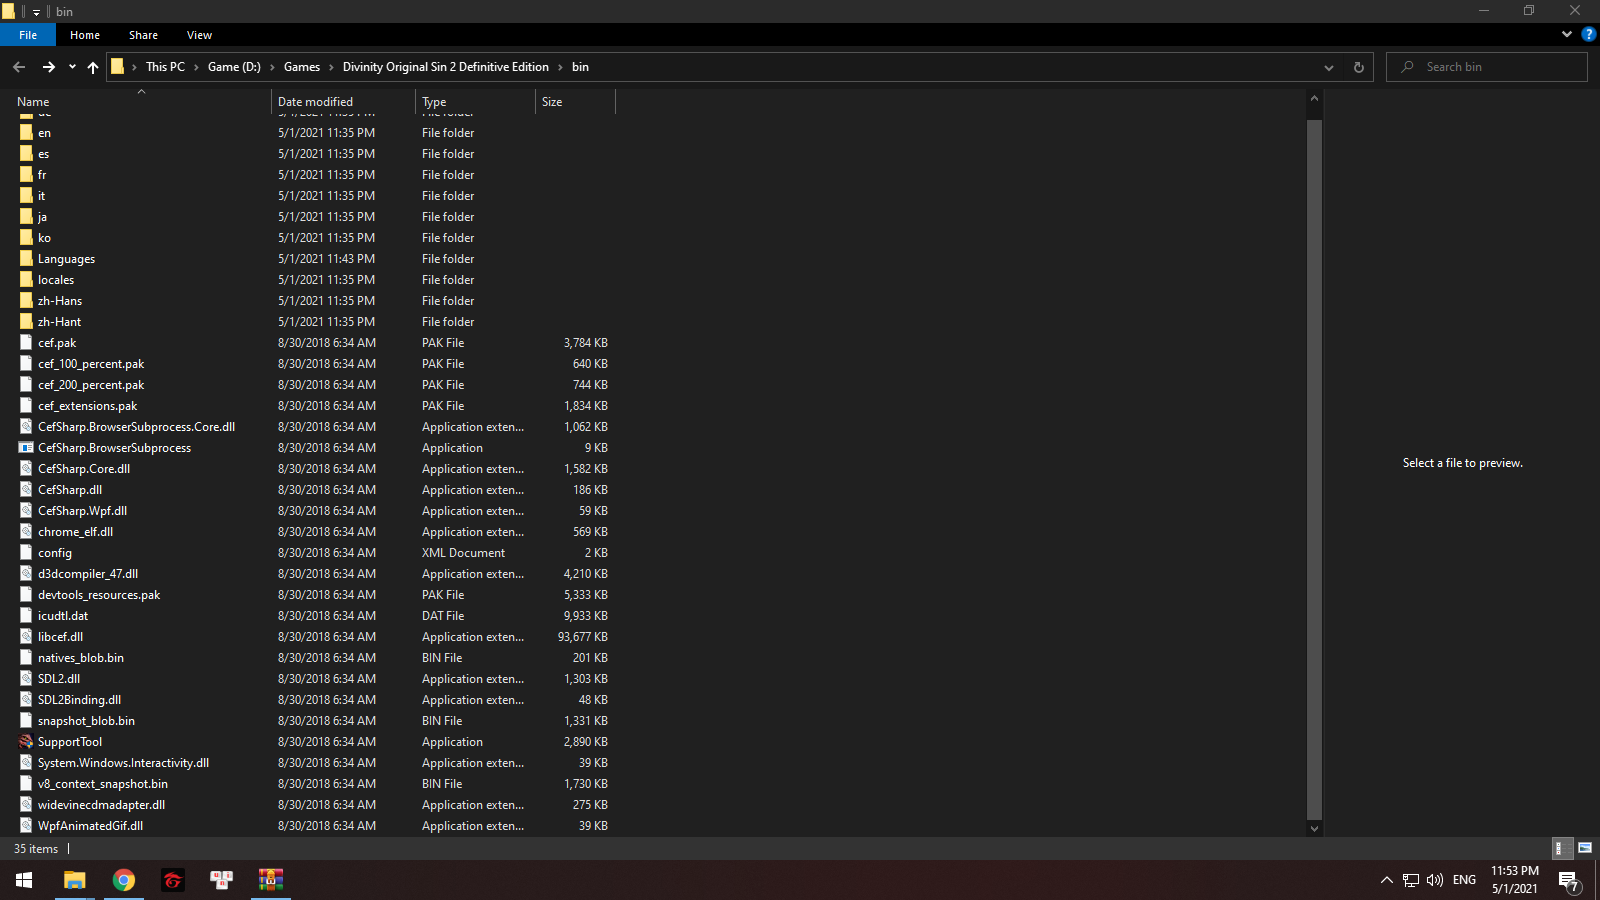Open the network status tray icon
Screen dimensions: 1600x900
[x=1411, y=880]
